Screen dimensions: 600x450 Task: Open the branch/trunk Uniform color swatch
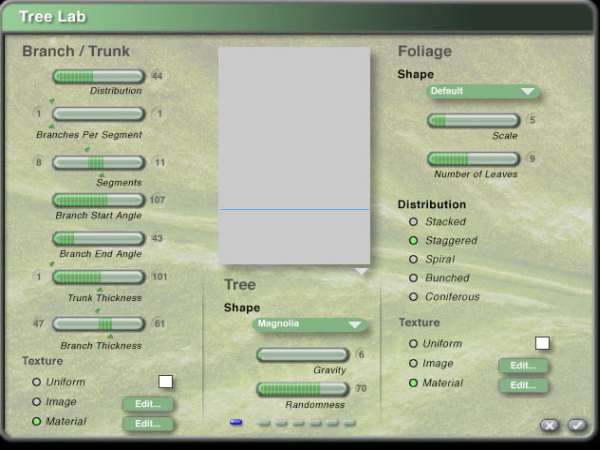[x=166, y=382]
